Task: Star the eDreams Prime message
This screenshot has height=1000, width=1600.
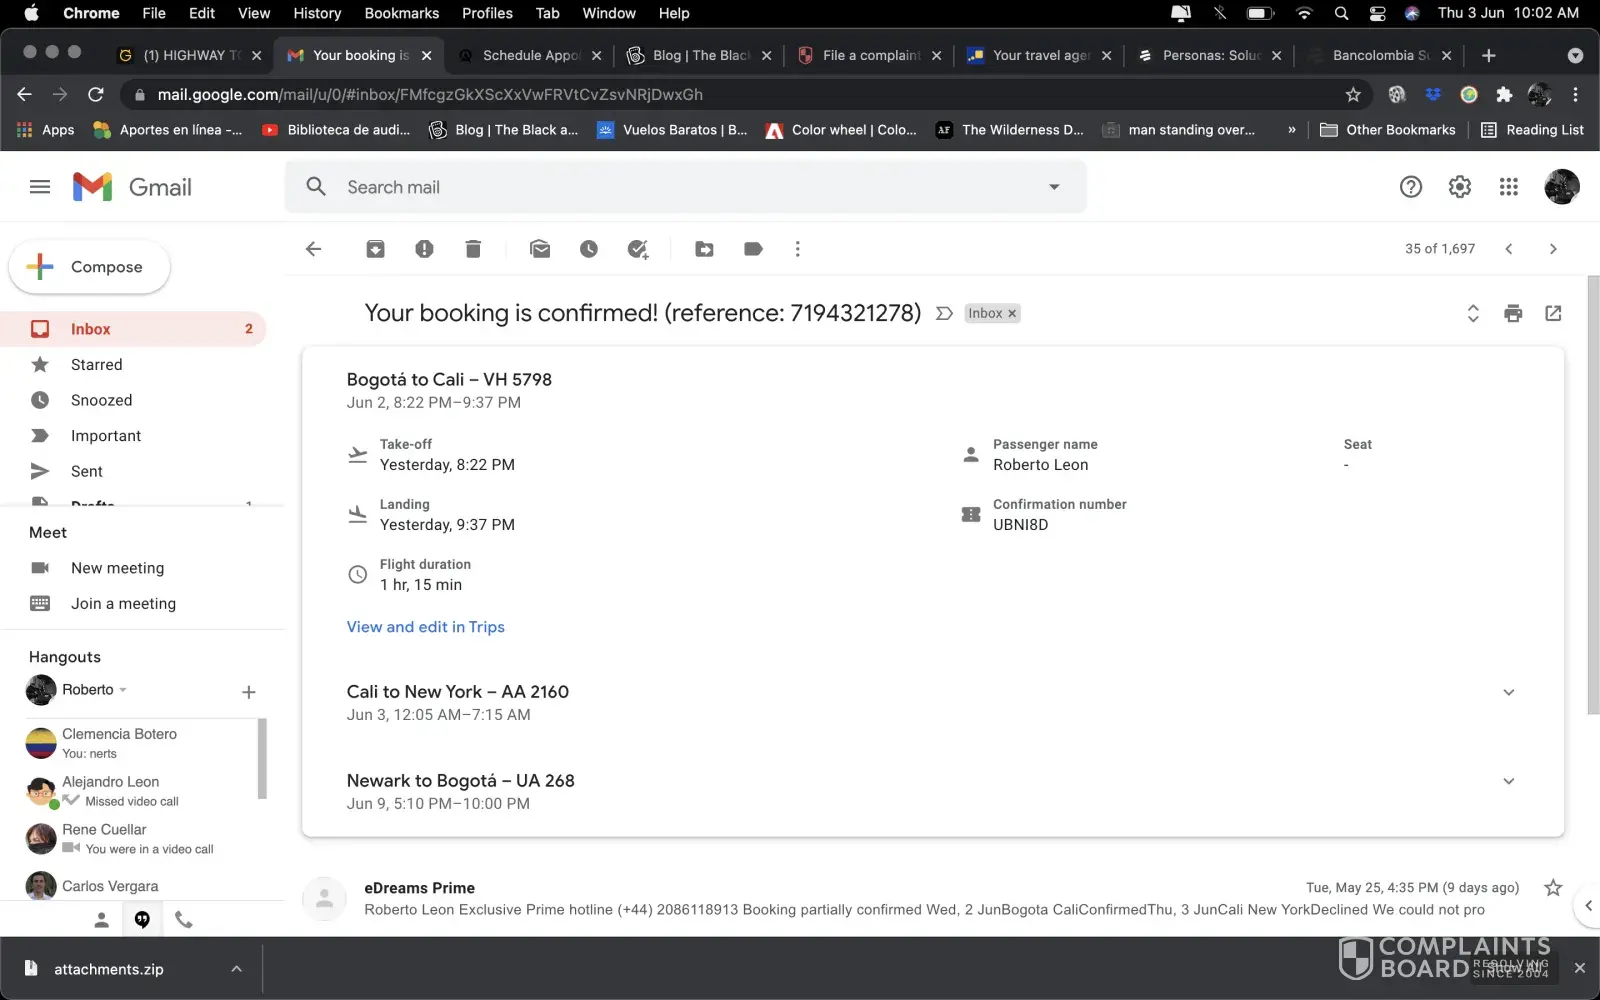Action: (x=1552, y=888)
